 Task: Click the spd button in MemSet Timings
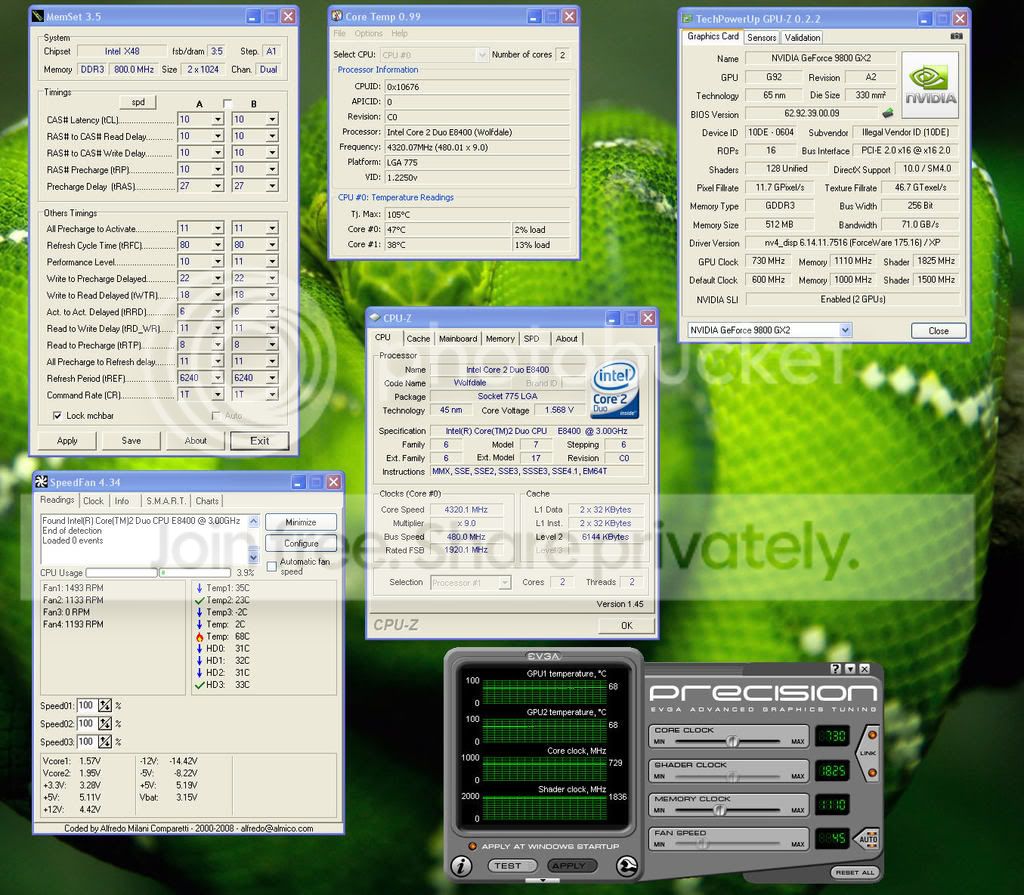point(138,102)
